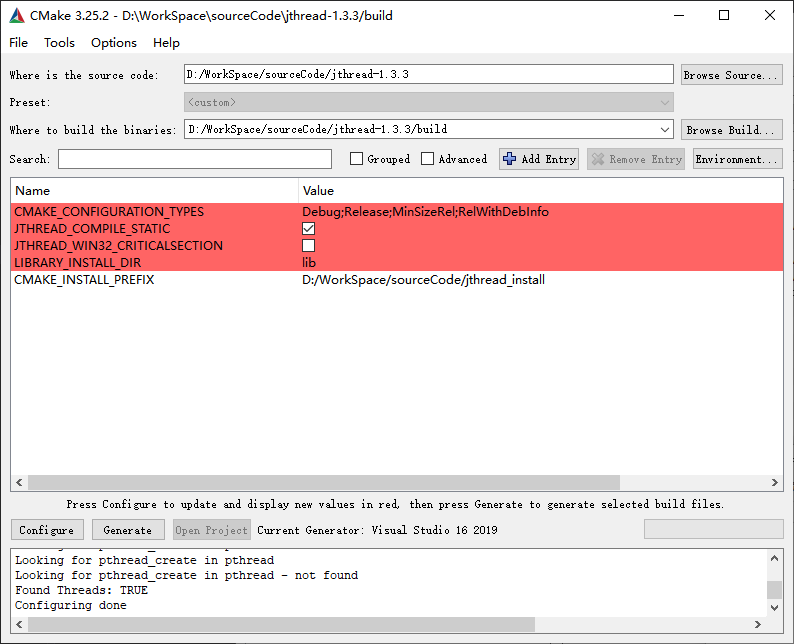794x644 pixels.
Task: Select the CMAKE_CONFIGURATION_TYPES row
Action: (397, 212)
